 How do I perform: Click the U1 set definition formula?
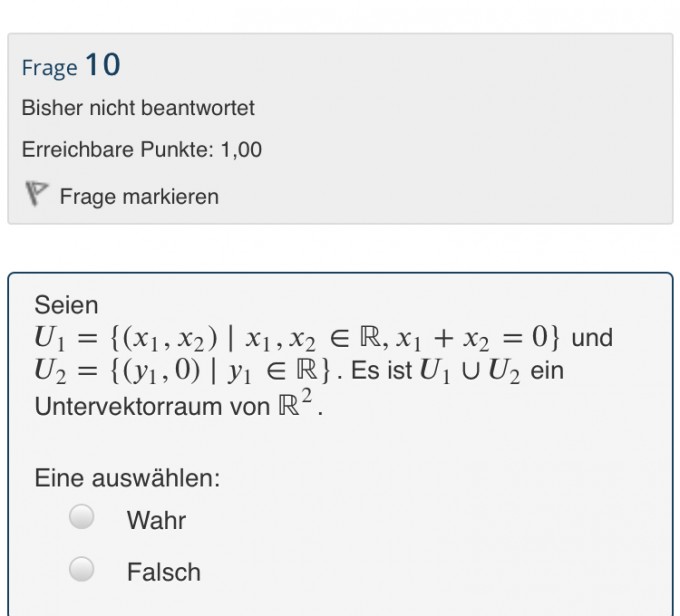[x=297, y=338]
